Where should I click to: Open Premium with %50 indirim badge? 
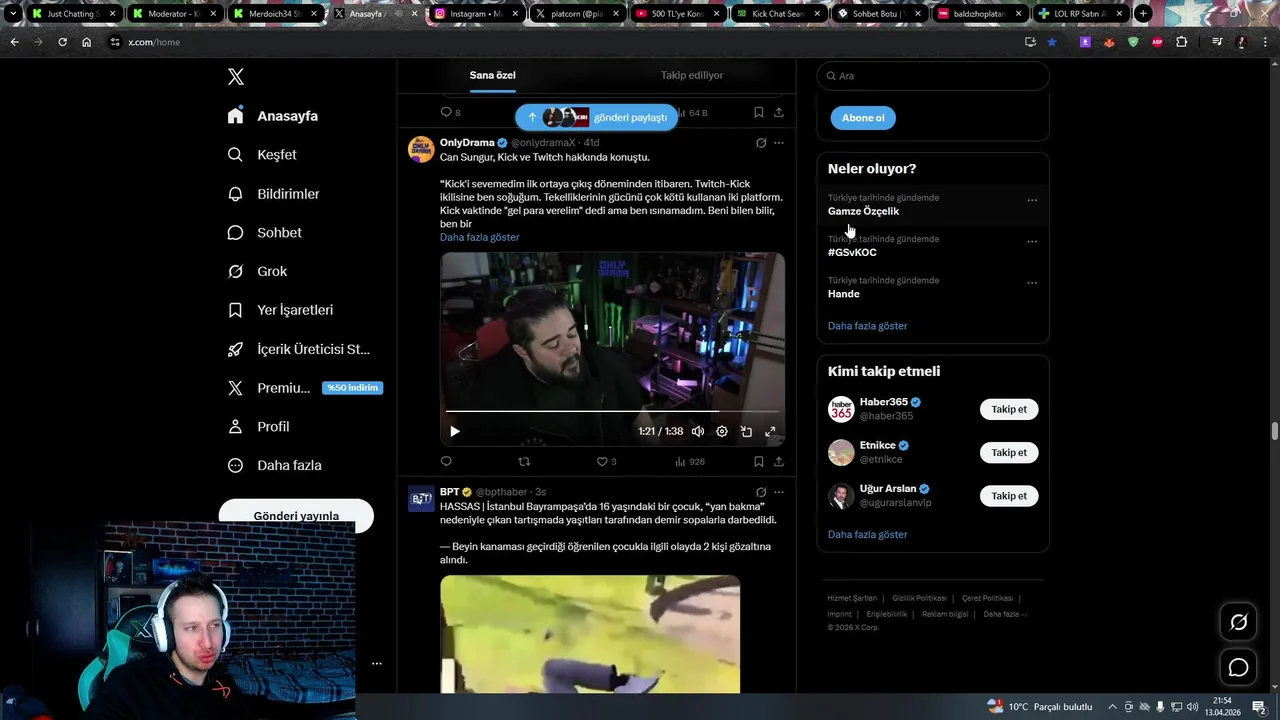point(305,388)
